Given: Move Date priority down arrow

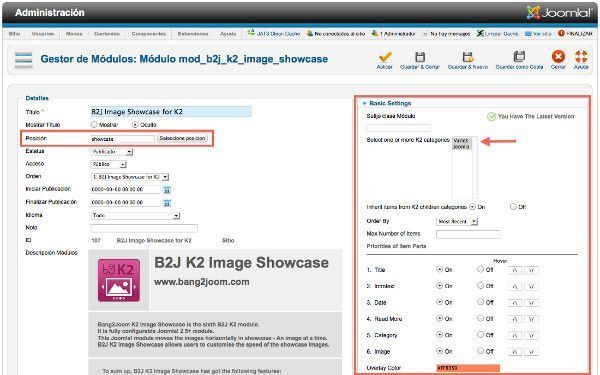Looking at the screenshot, I should (x=532, y=303).
